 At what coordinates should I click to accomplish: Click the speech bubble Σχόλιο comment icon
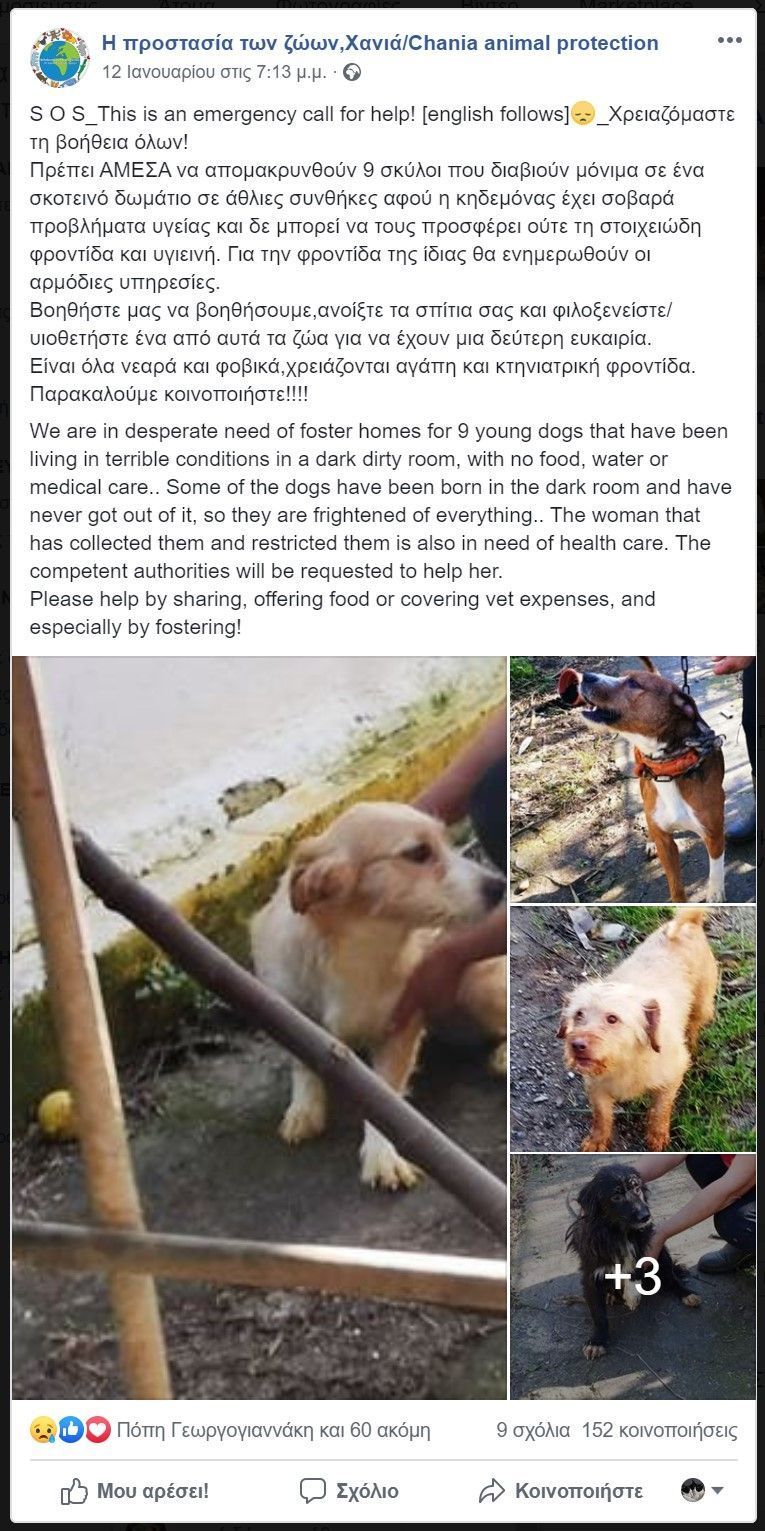313,1492
